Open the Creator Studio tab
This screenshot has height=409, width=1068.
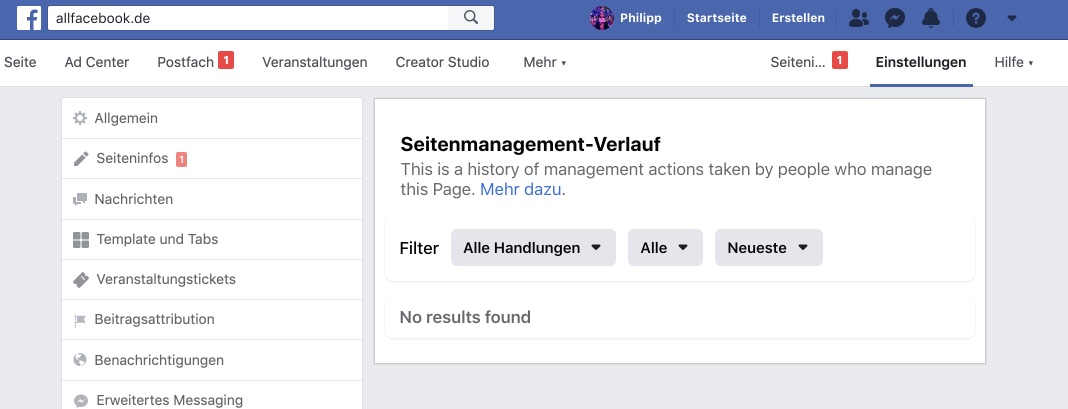coord(442,63)
